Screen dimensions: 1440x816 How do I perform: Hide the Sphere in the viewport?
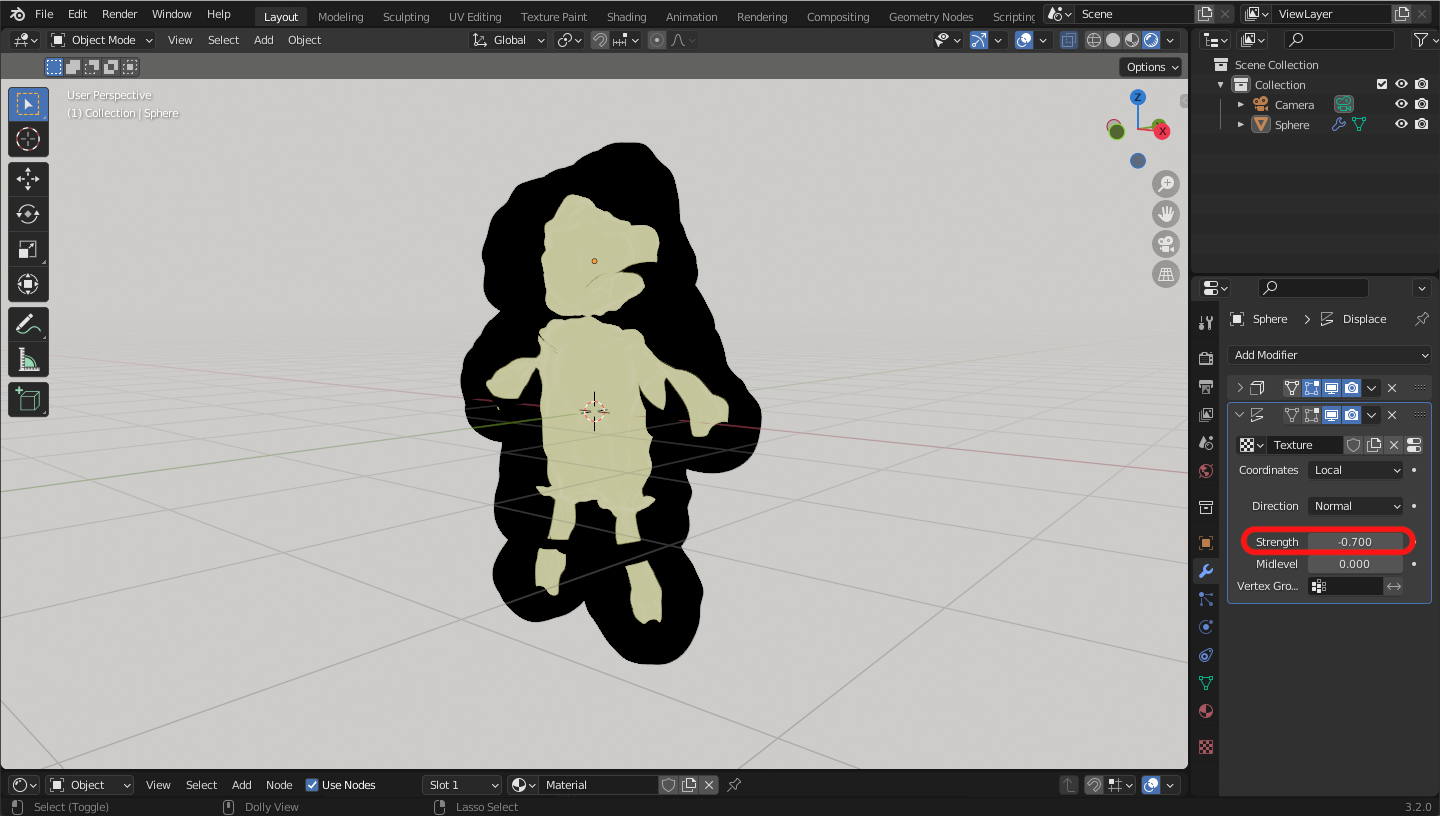click(x=1402, y=125)
